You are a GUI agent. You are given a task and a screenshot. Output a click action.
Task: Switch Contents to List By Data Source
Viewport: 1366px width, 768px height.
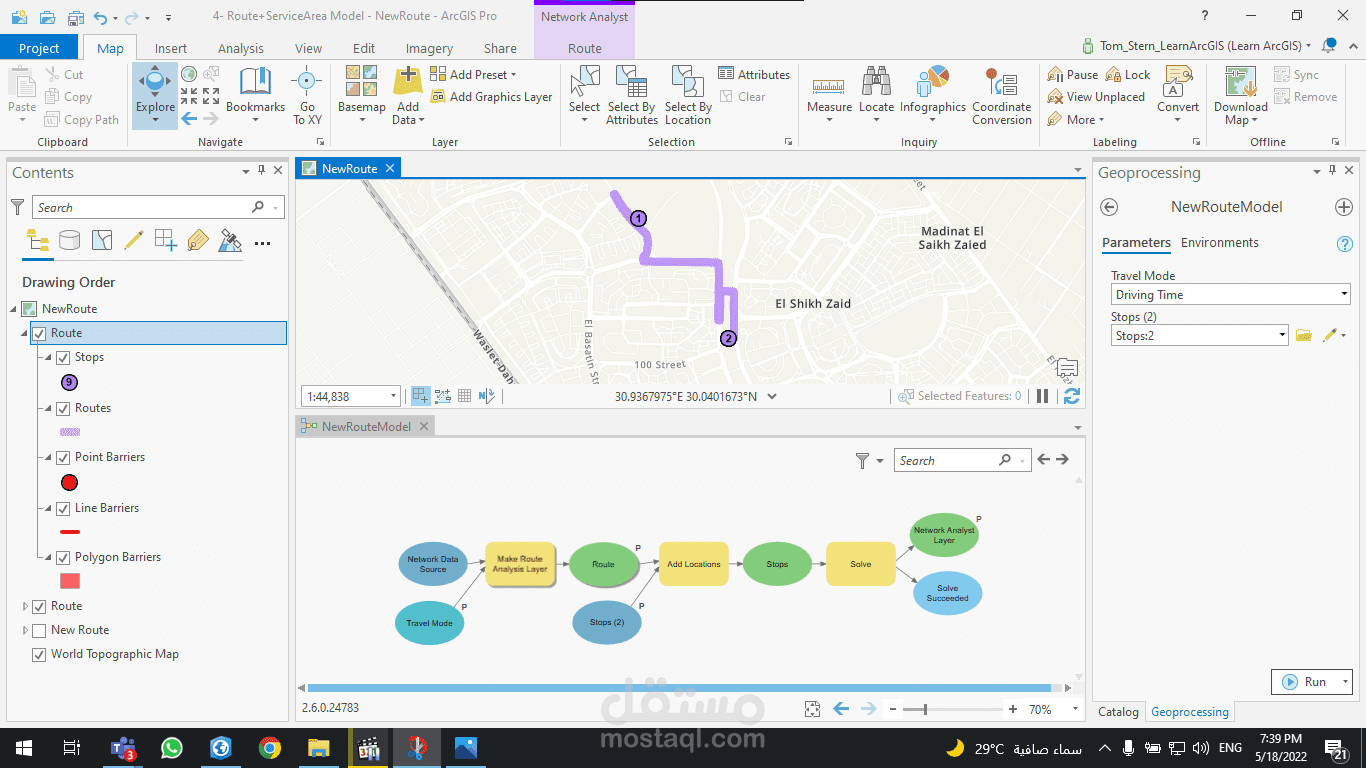(69, 240)
